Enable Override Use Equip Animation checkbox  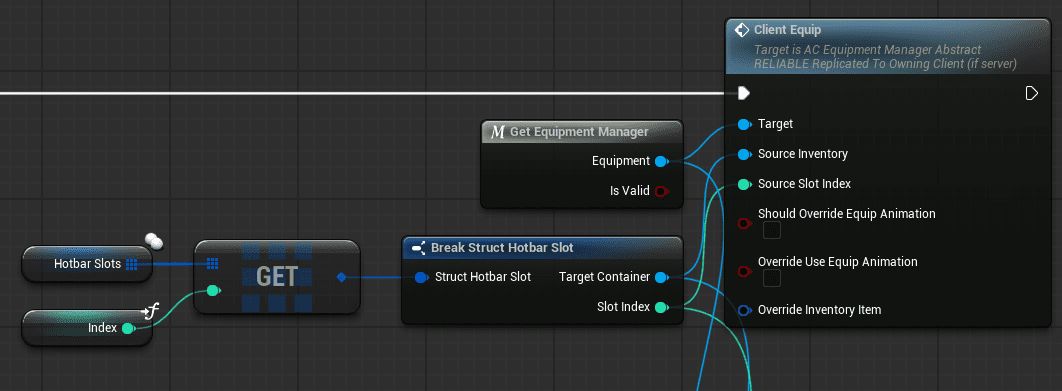click(772, 279)
